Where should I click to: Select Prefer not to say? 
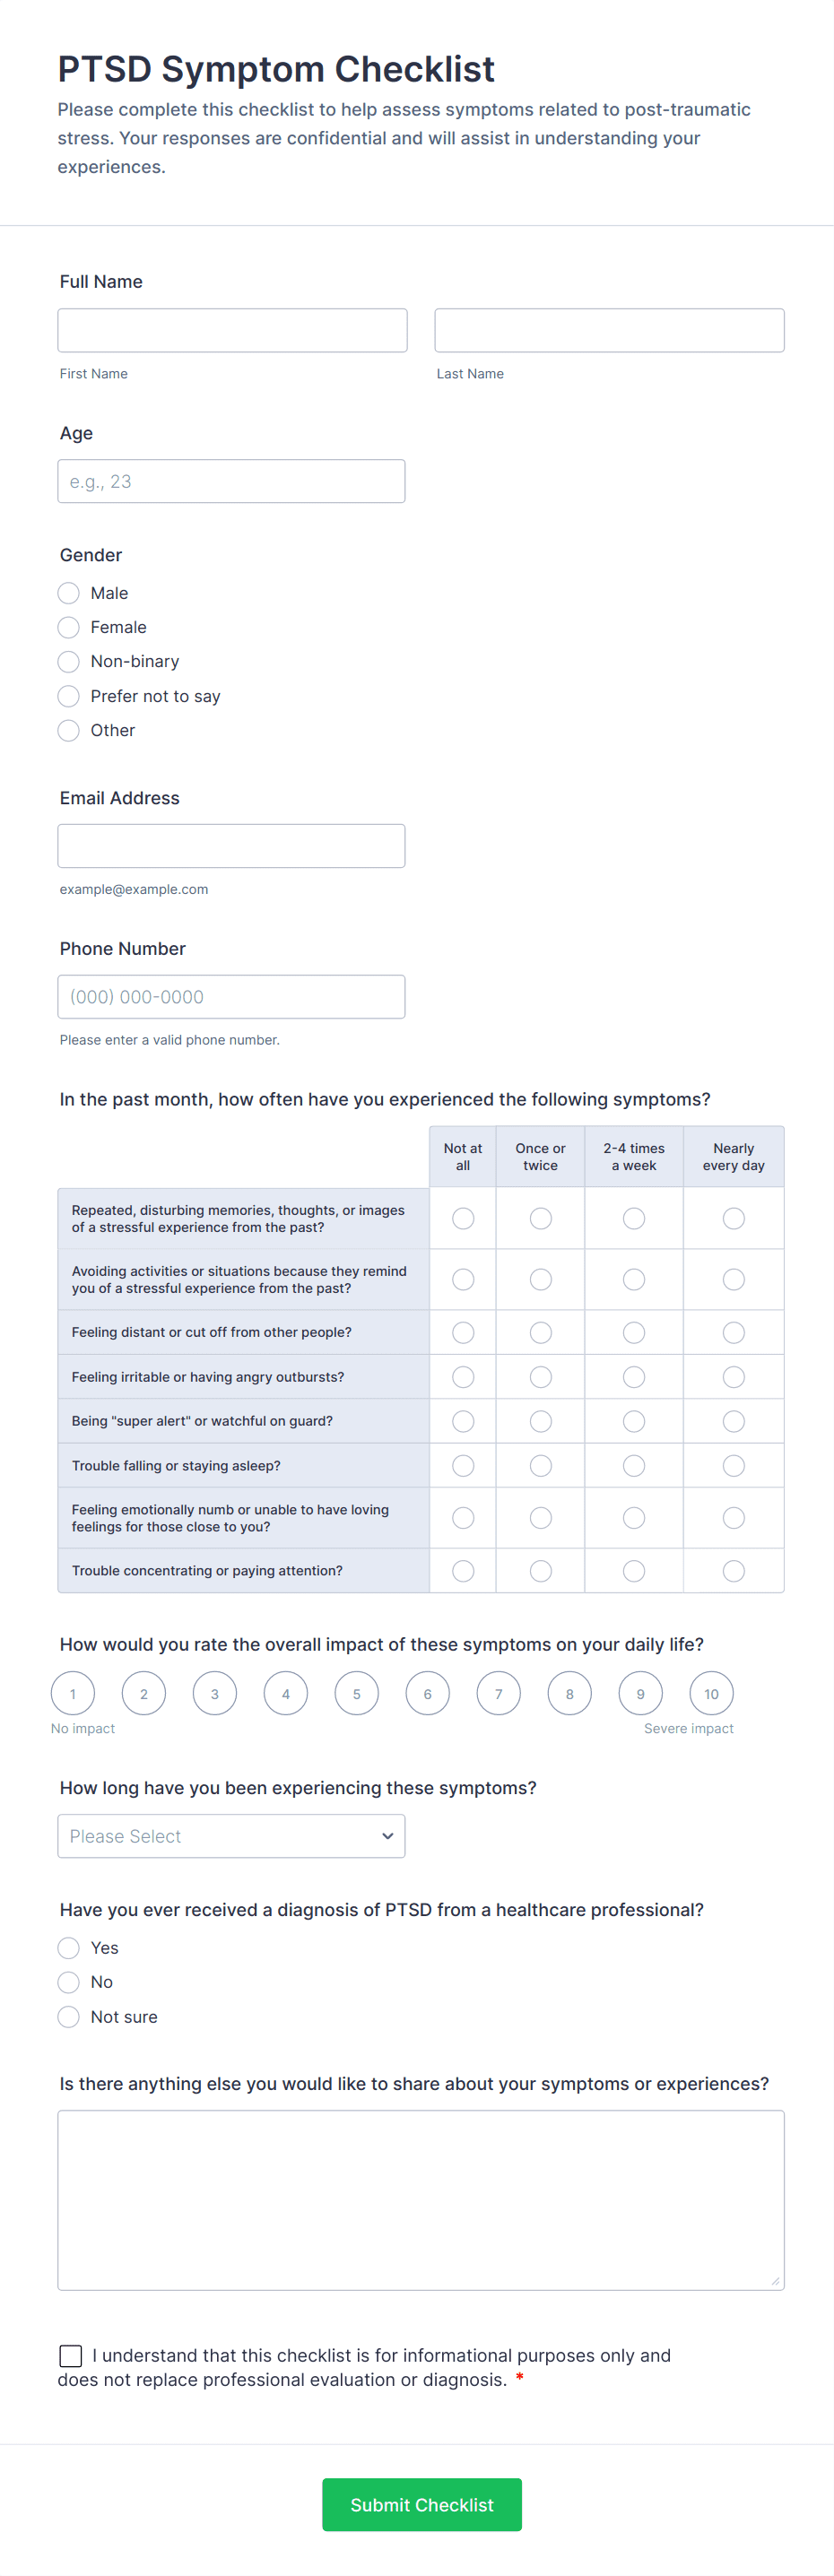click(68, 696)
